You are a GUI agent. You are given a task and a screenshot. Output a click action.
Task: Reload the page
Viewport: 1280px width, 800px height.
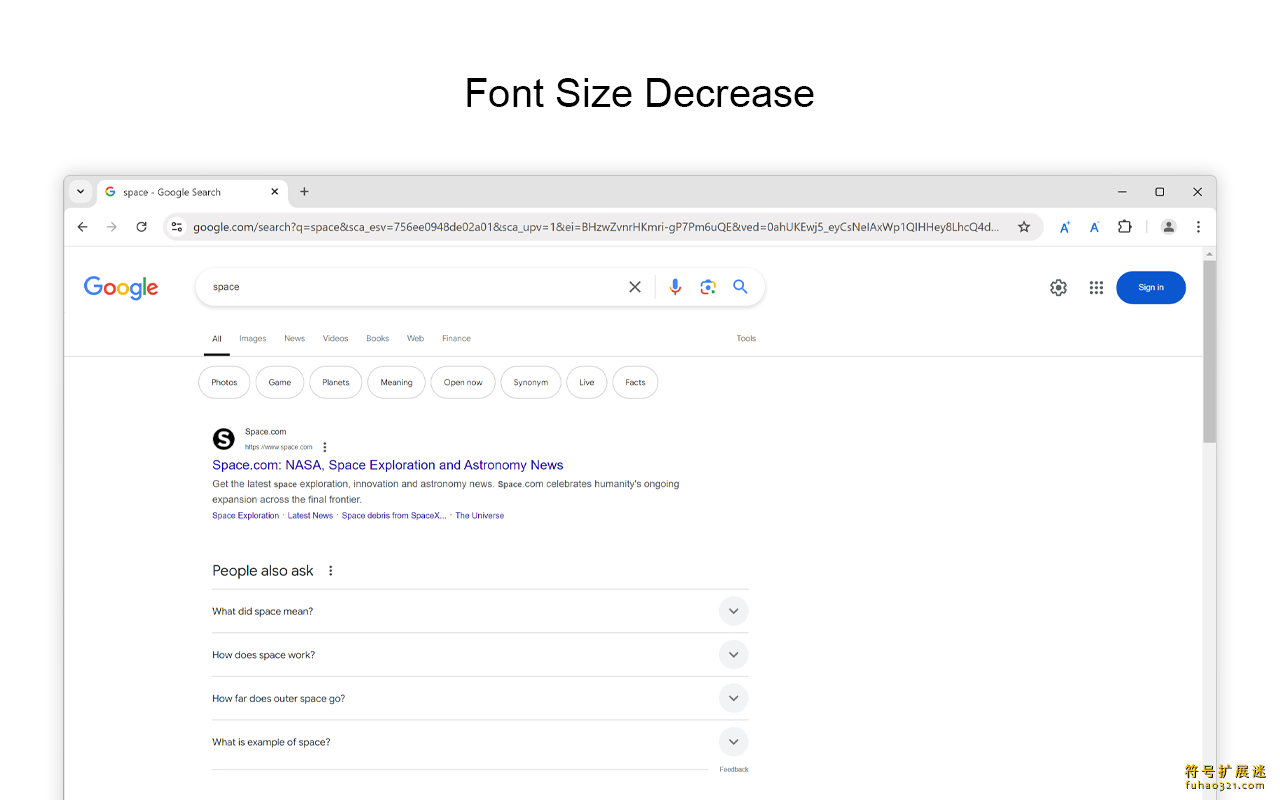(x=142, y=227)
